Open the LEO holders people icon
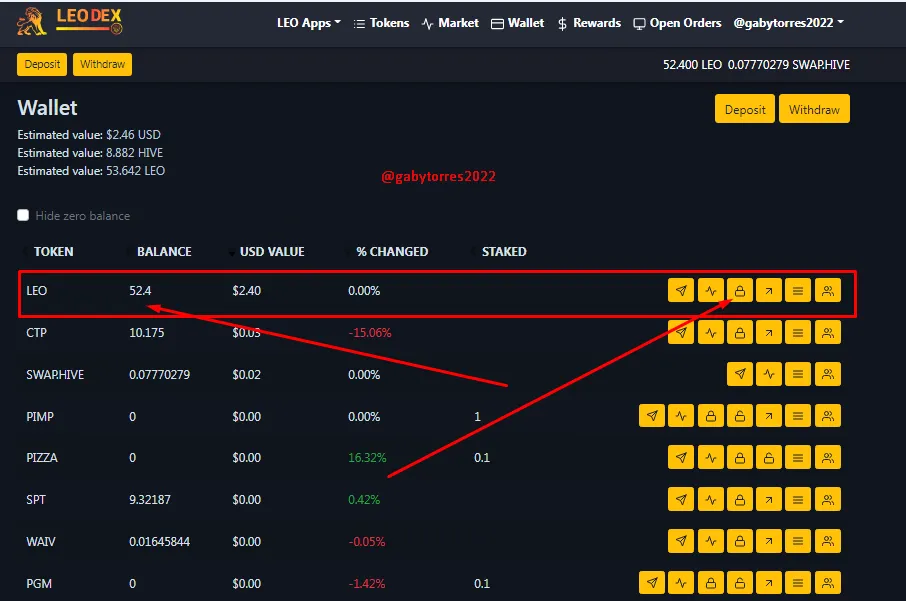Image resolution: width=906 pixels, height=601 pixels. pyautogui.click(x=827, y=290)
